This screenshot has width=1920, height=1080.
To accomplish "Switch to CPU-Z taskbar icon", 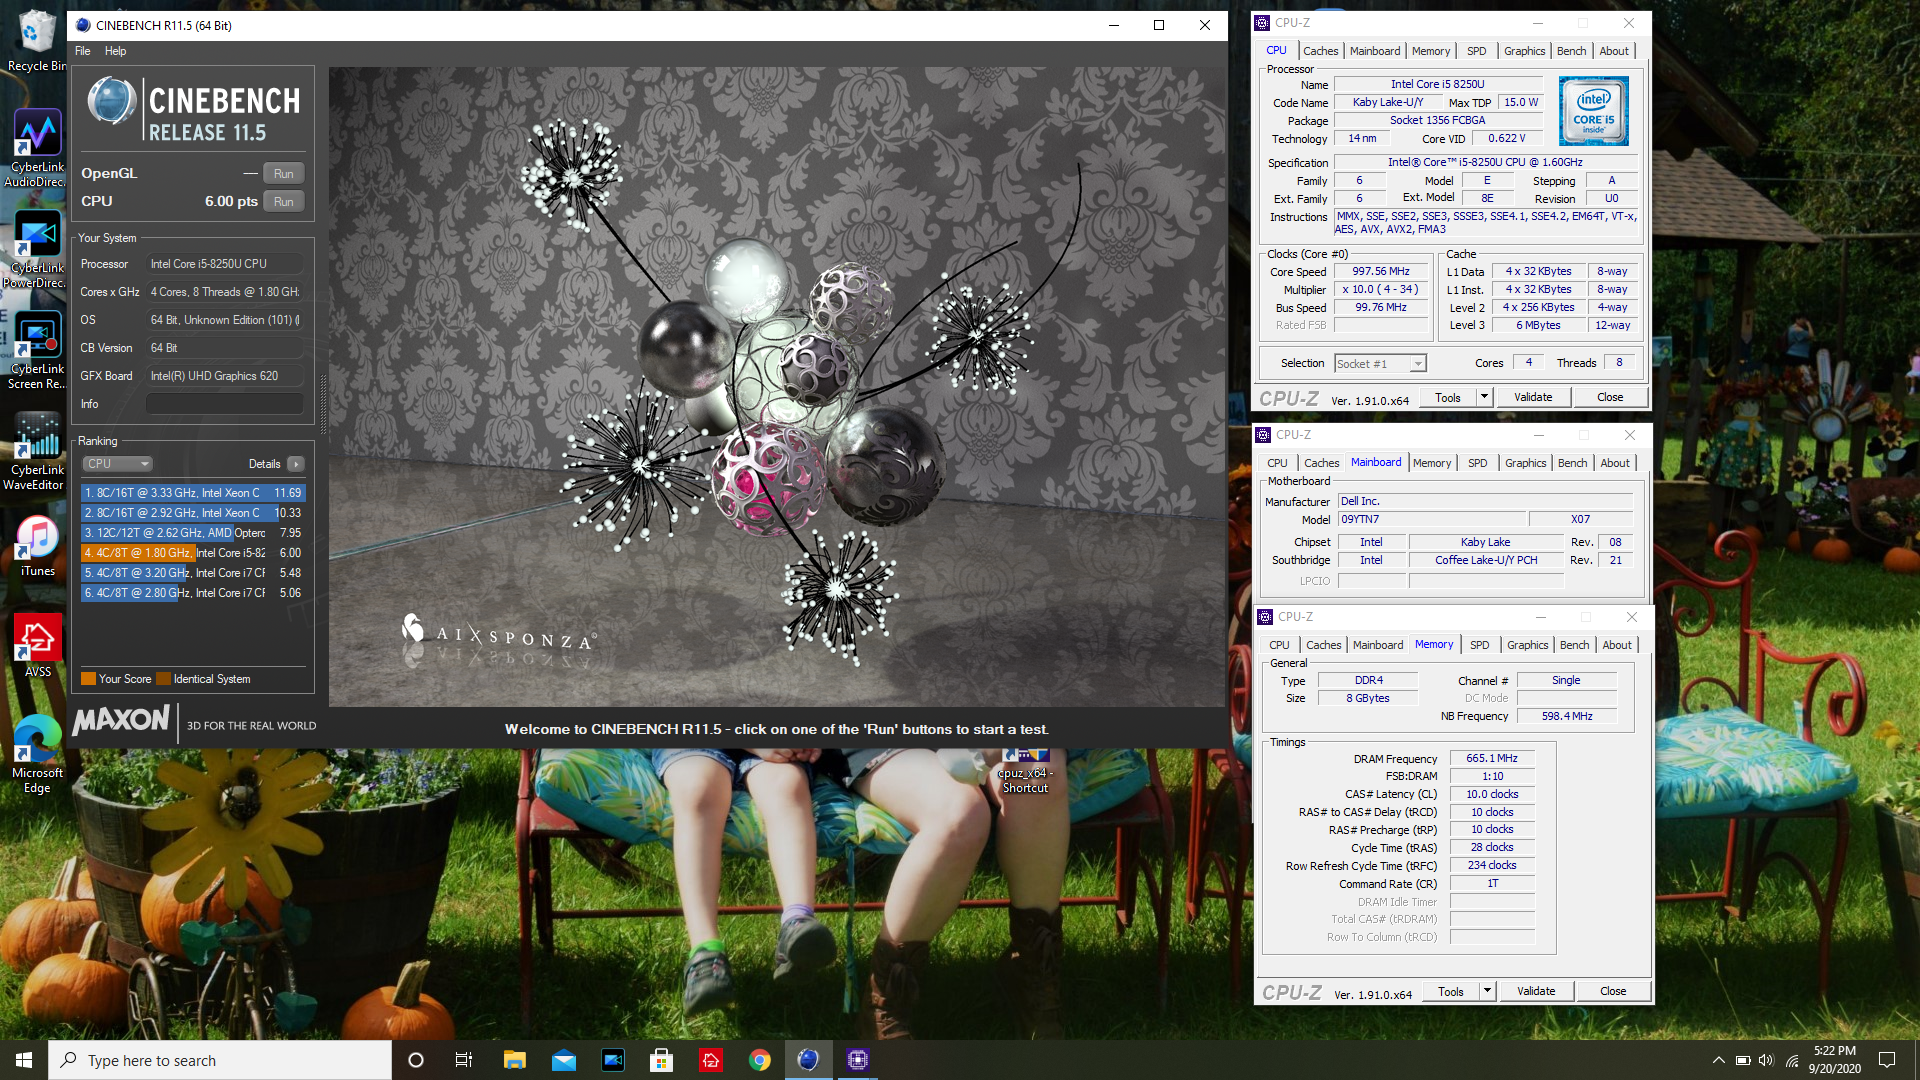I will [857, 1060].
